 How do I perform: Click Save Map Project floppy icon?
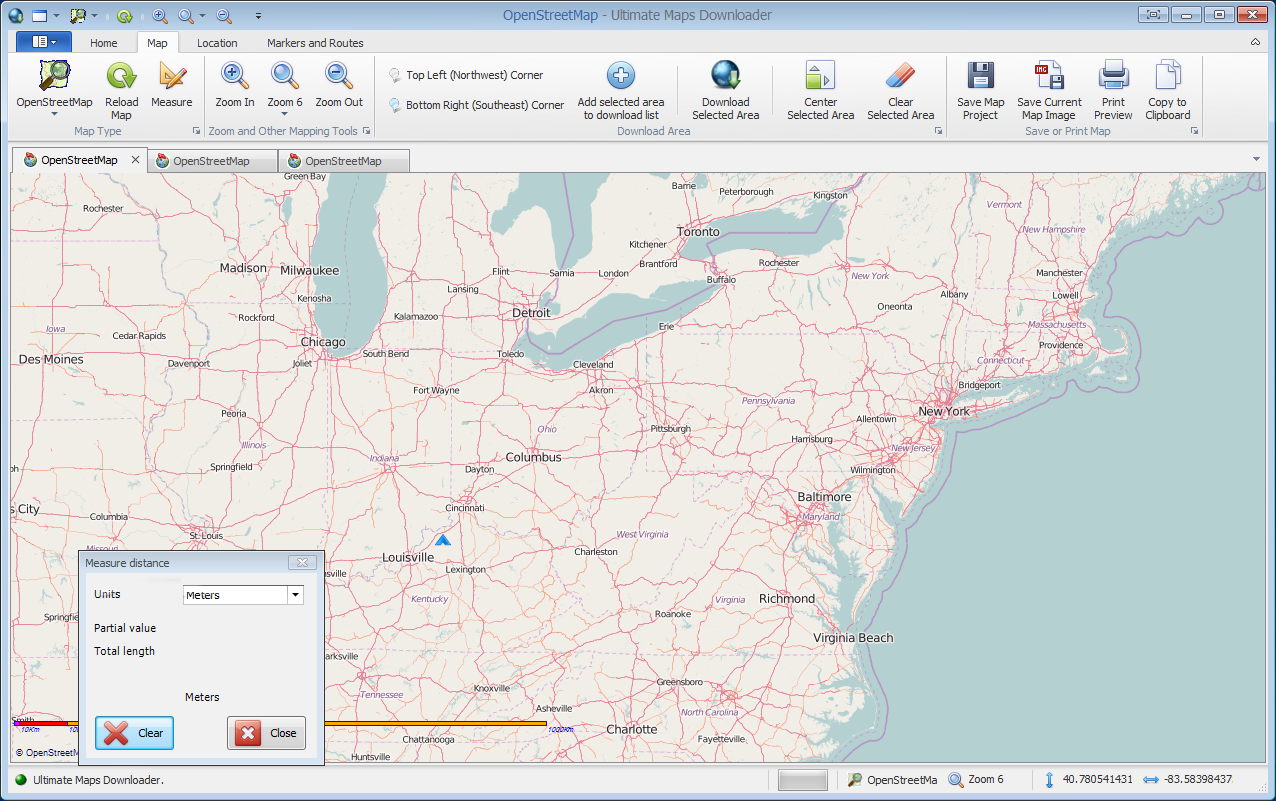click(980, 77)
